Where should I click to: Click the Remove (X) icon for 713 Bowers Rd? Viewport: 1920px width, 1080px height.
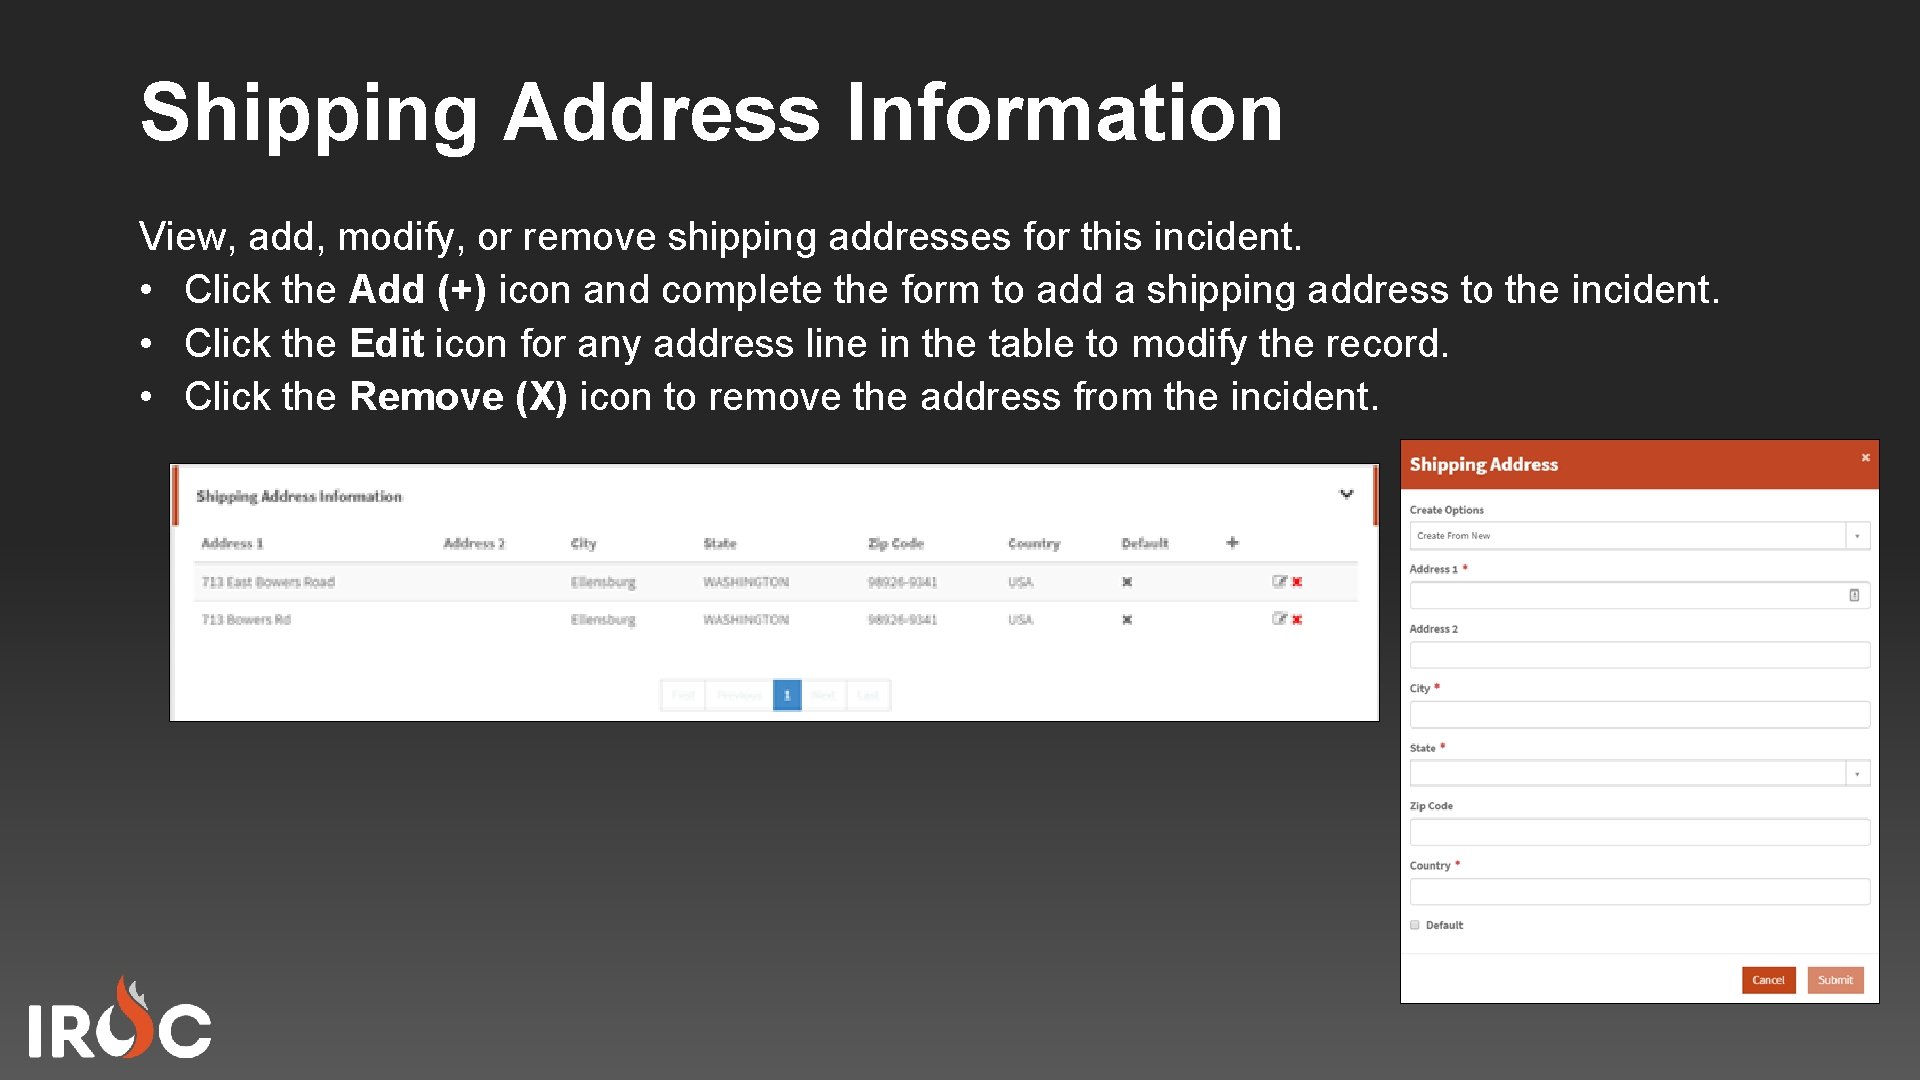pos(1297,619)
